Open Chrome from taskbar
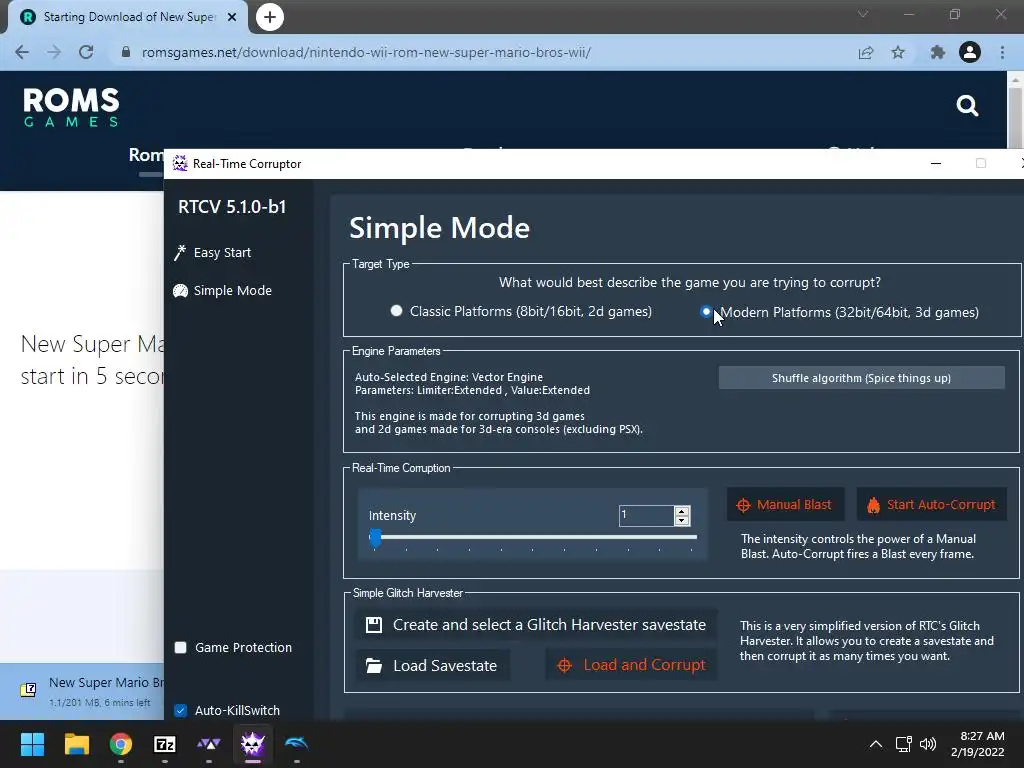The height and width of the screenshot is (768, 1024). [x=121, y=744]
